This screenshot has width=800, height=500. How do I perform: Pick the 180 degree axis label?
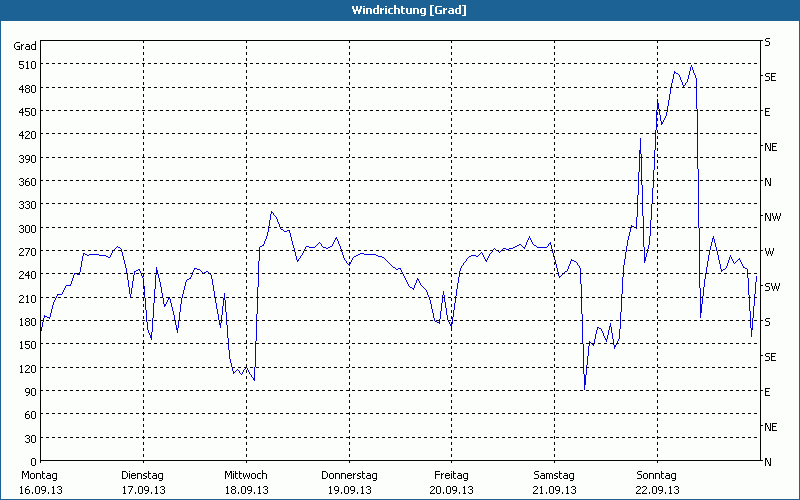28,322
